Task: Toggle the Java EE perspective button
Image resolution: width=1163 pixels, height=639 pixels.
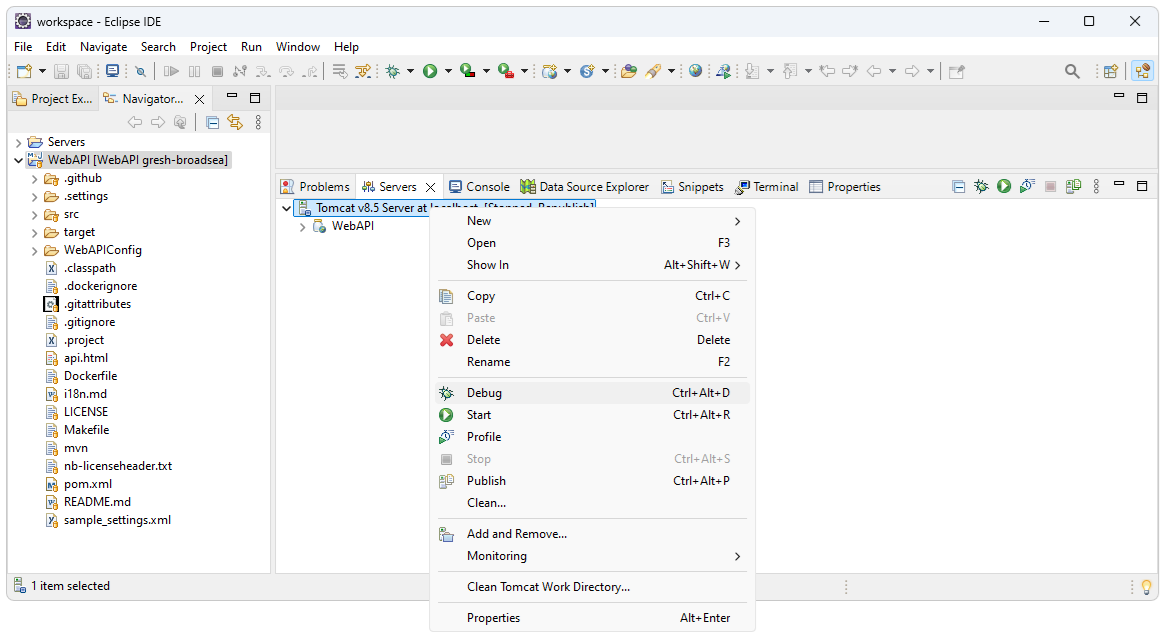Action: 1142,71
